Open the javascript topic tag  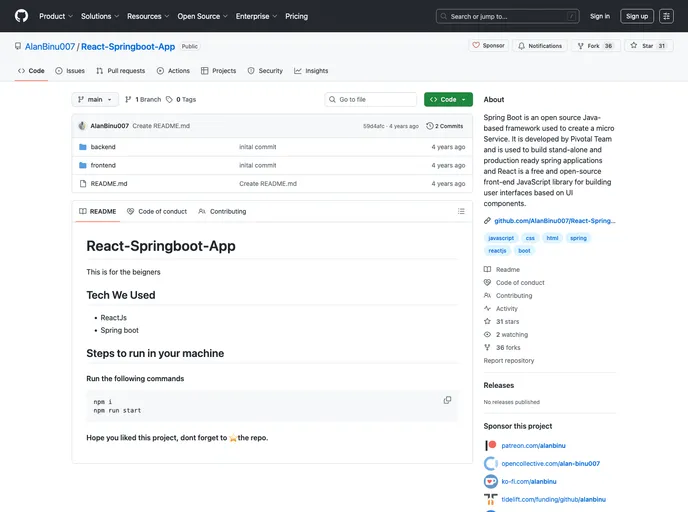pyautogui.click(x=501, y=238)
